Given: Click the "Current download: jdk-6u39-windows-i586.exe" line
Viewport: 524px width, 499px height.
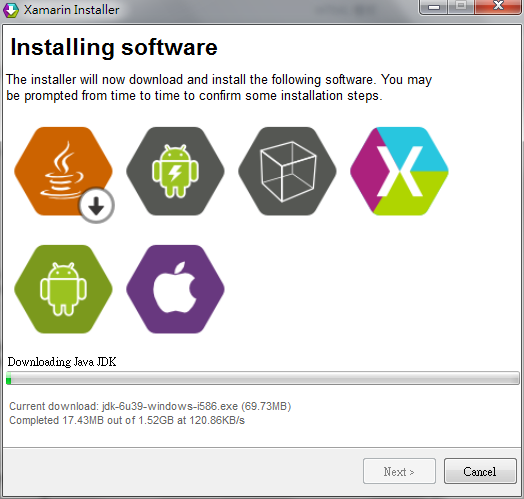Looking at the screenshot, I should coord(150,406).
